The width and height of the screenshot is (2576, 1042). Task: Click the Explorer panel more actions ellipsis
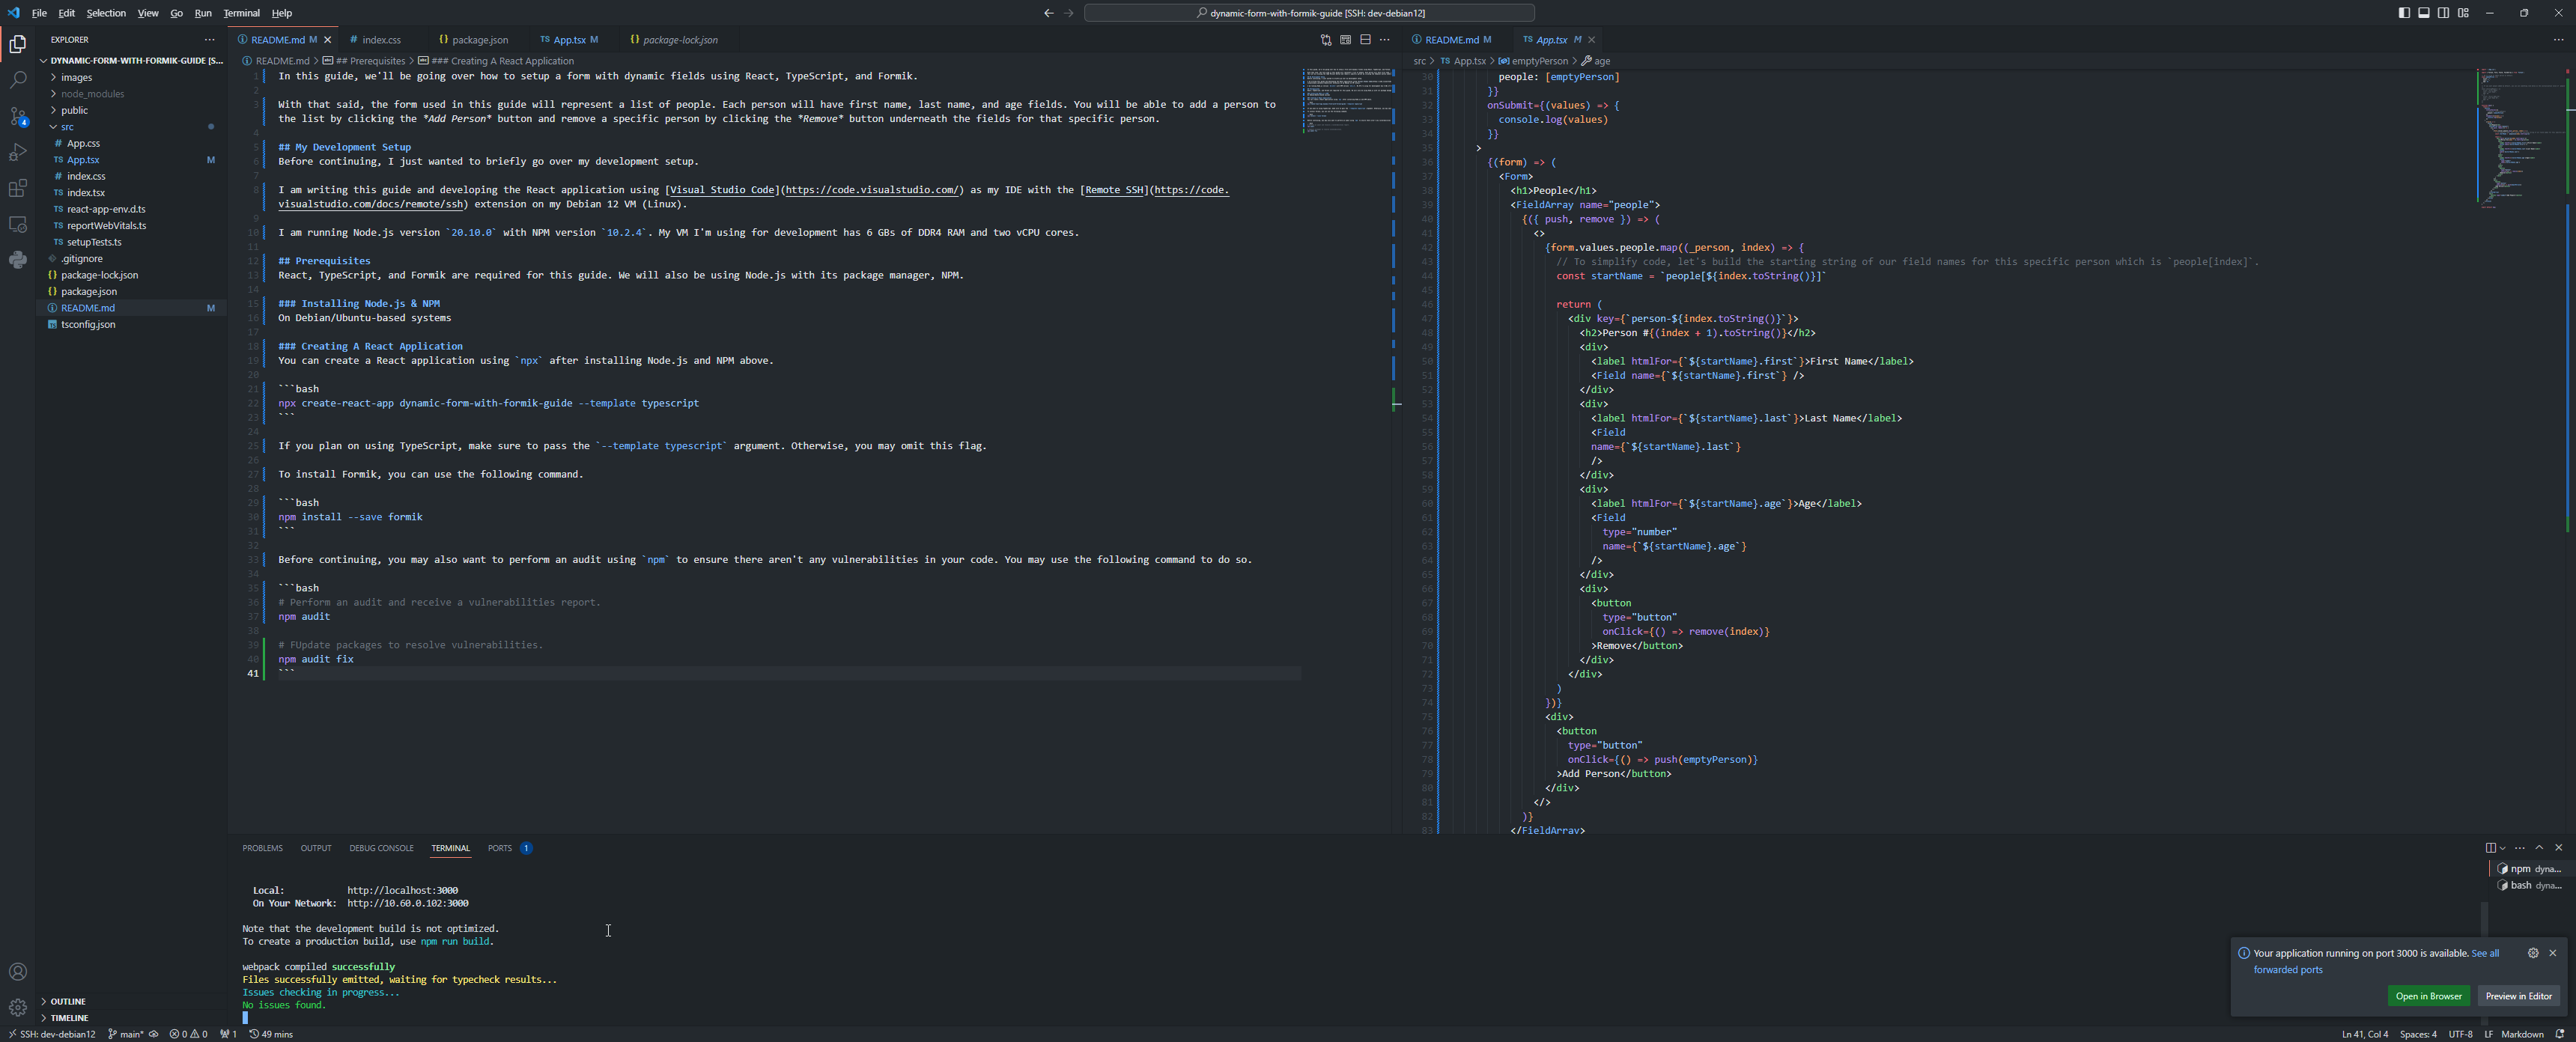click(x=209, y=40)
